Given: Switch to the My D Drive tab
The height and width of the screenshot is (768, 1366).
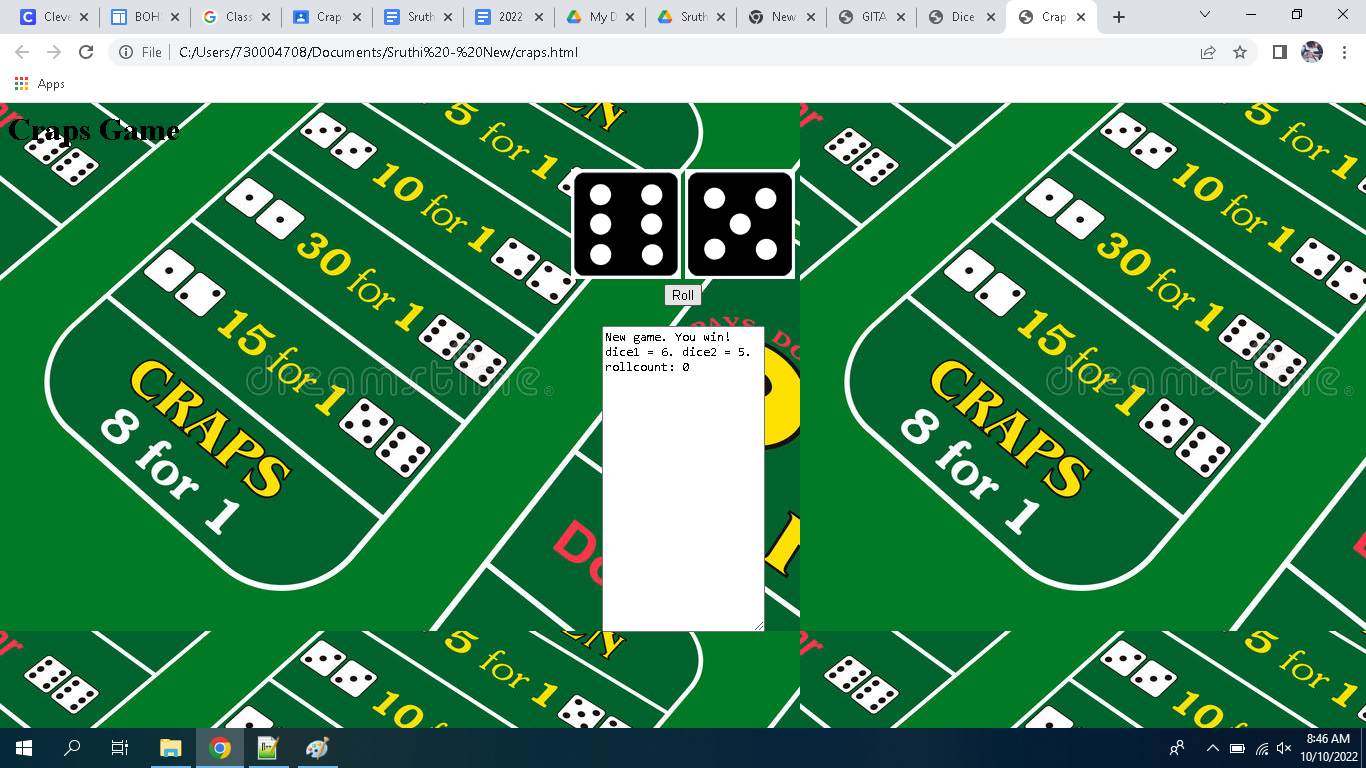Looking at the screenshot, I should (x=601, y=17).
